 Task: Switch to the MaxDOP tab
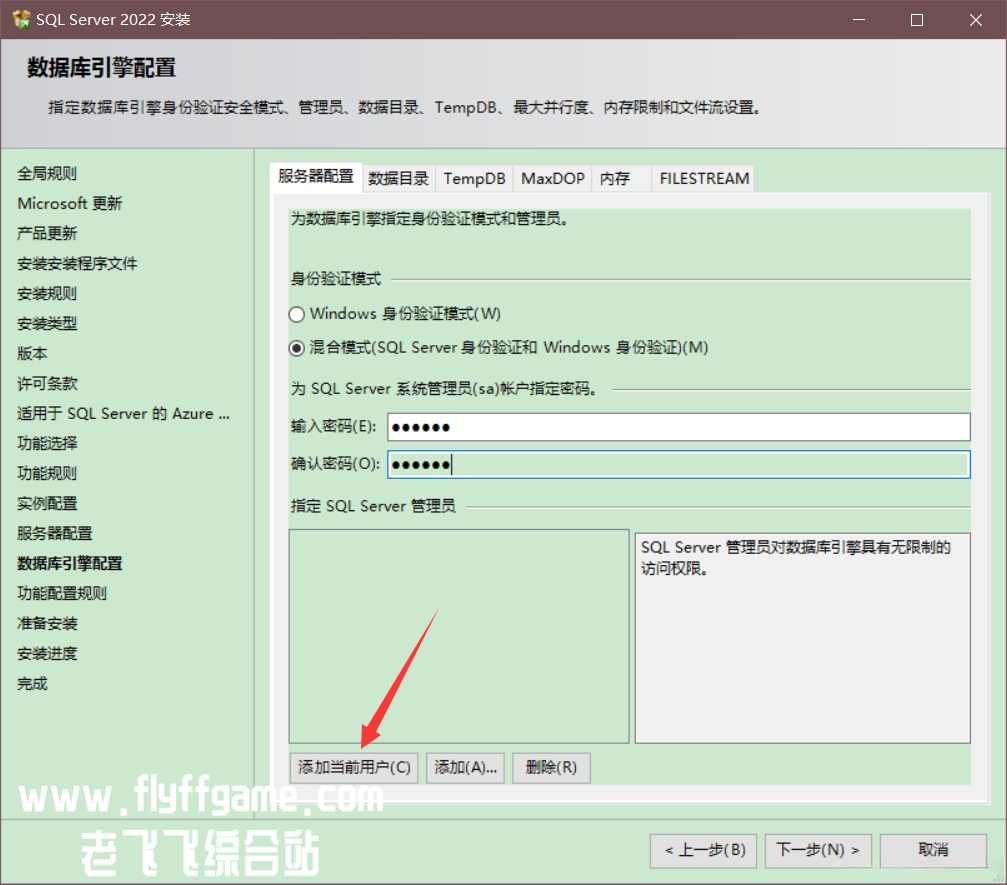click(x=553, y=179)
